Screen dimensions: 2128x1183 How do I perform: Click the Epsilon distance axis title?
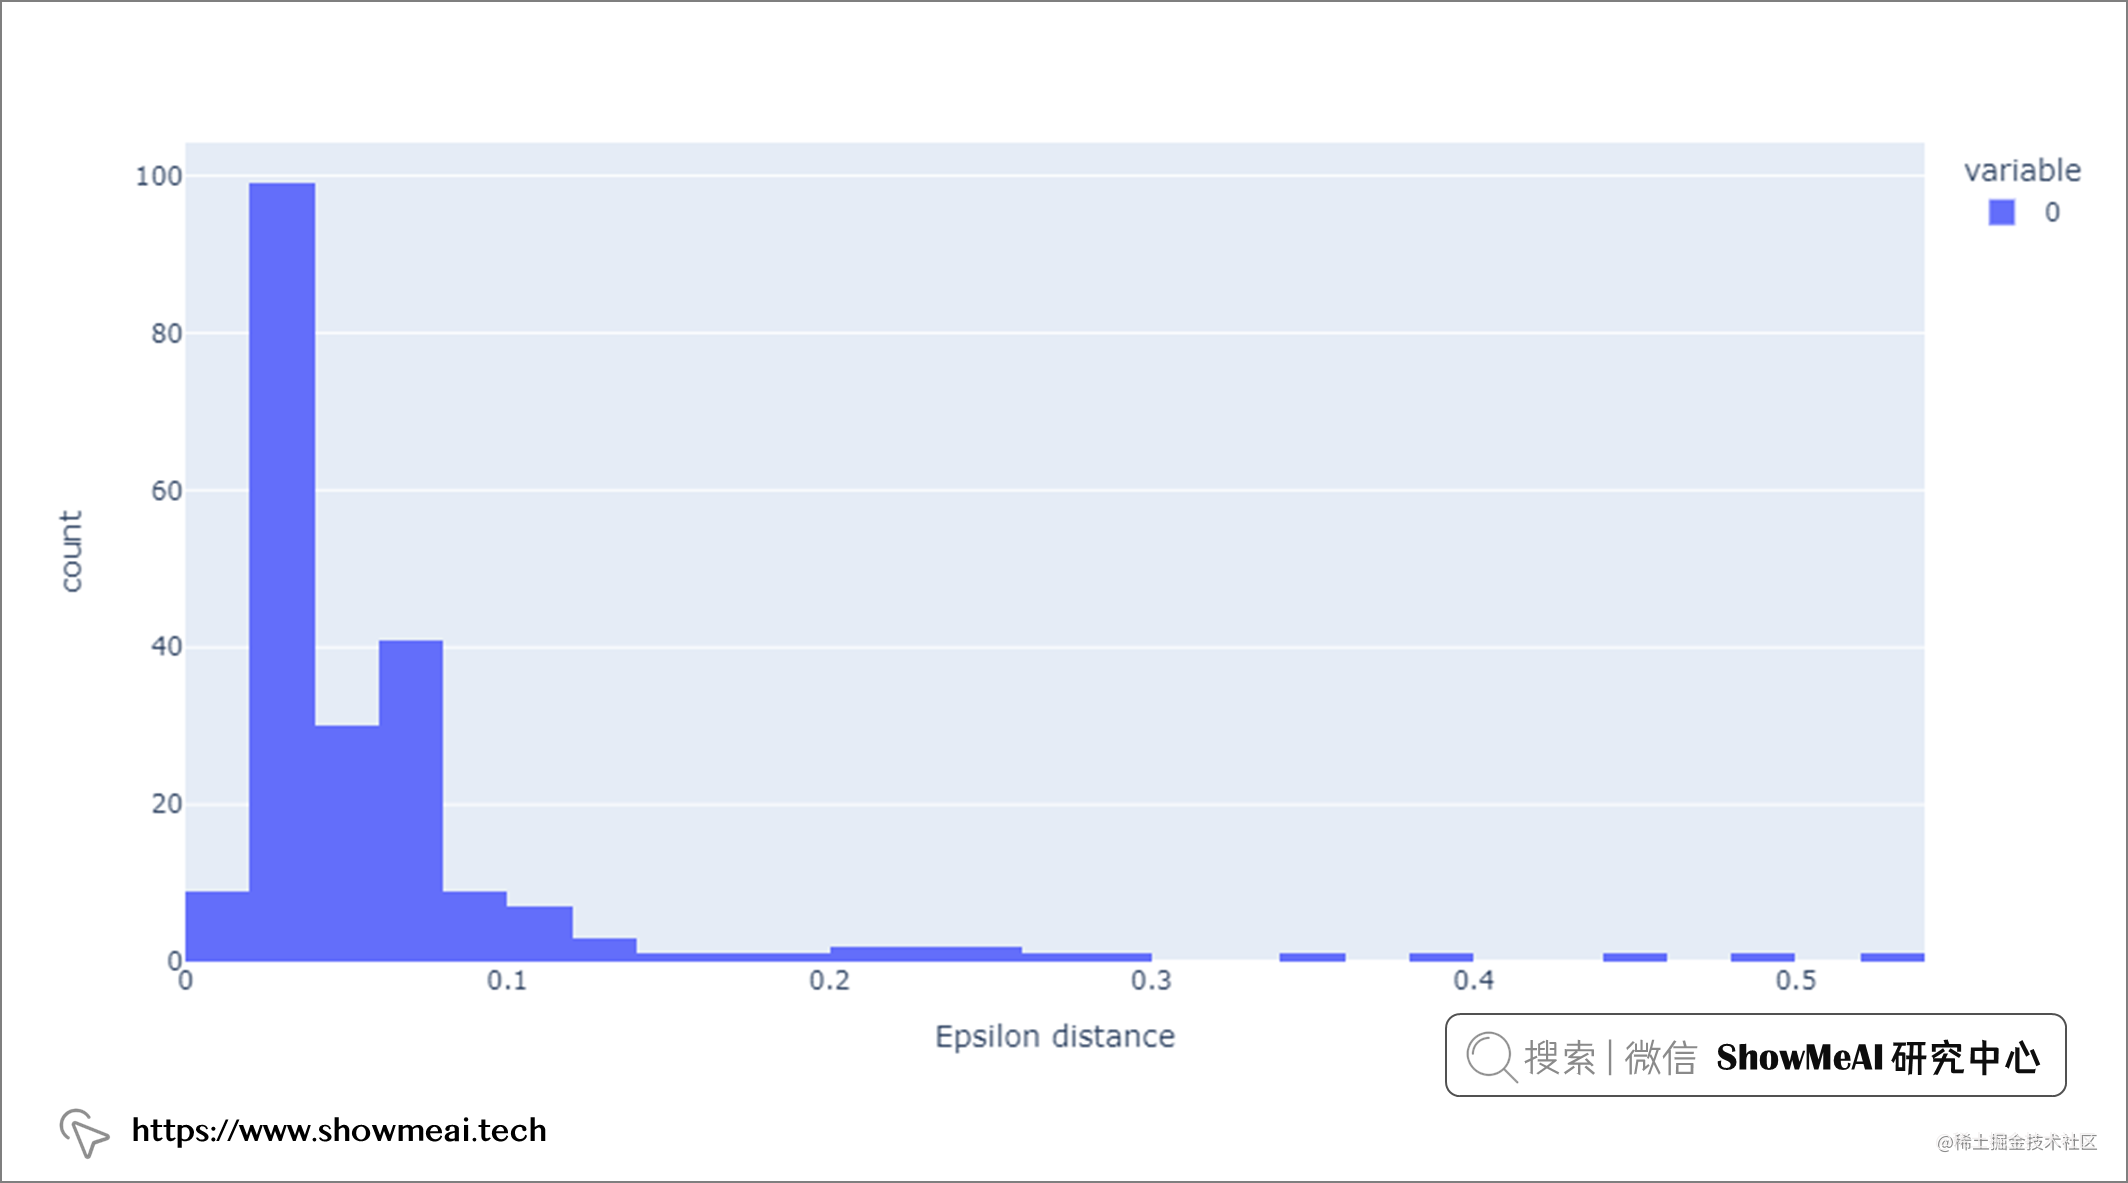[1055, 1037]
